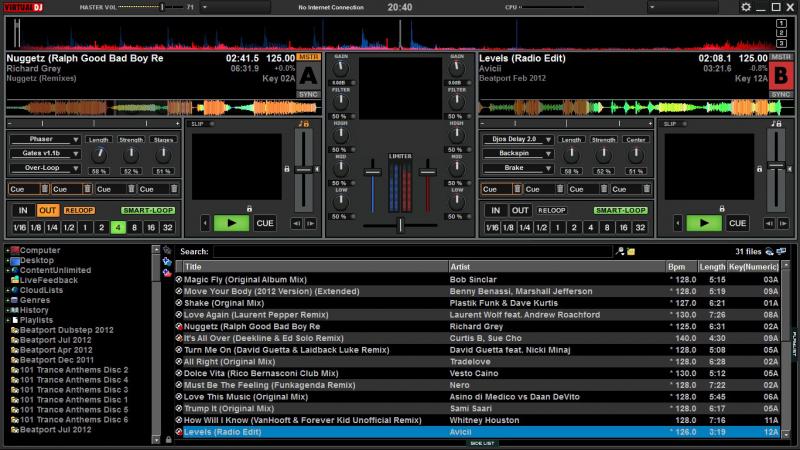Click master volume slider handle
The image size is (800, 450).
pos(162,7)
